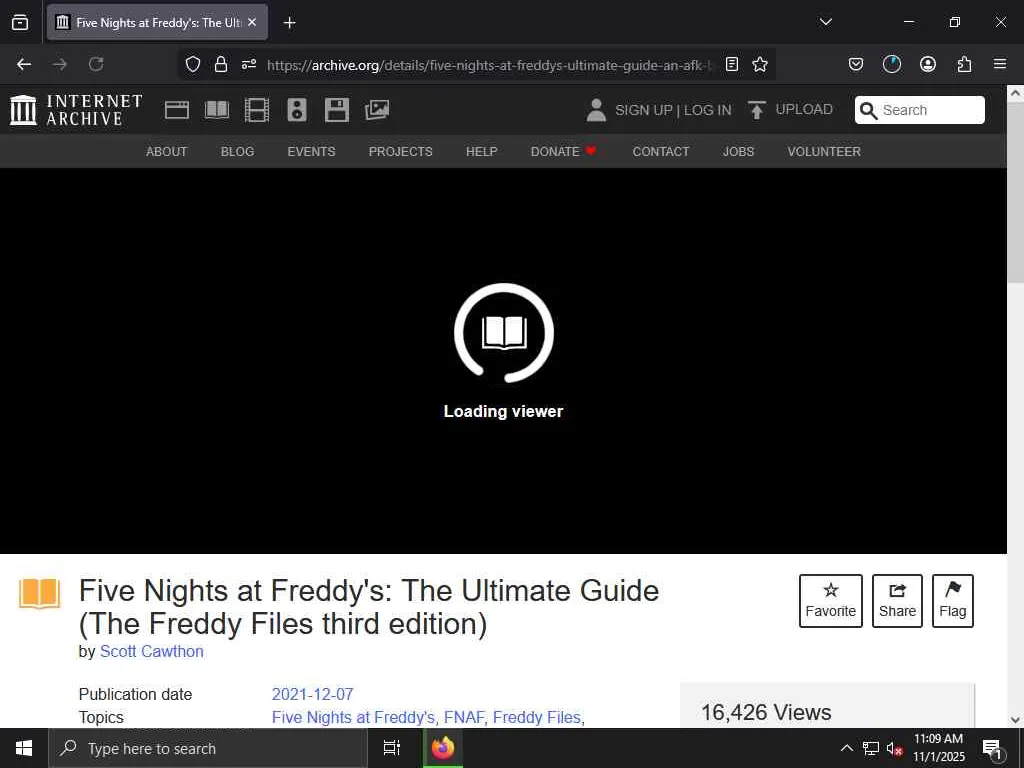Screen dimensions: 1024x768
Task: Click the SIGN UP link
Action: tap(644, 110)
